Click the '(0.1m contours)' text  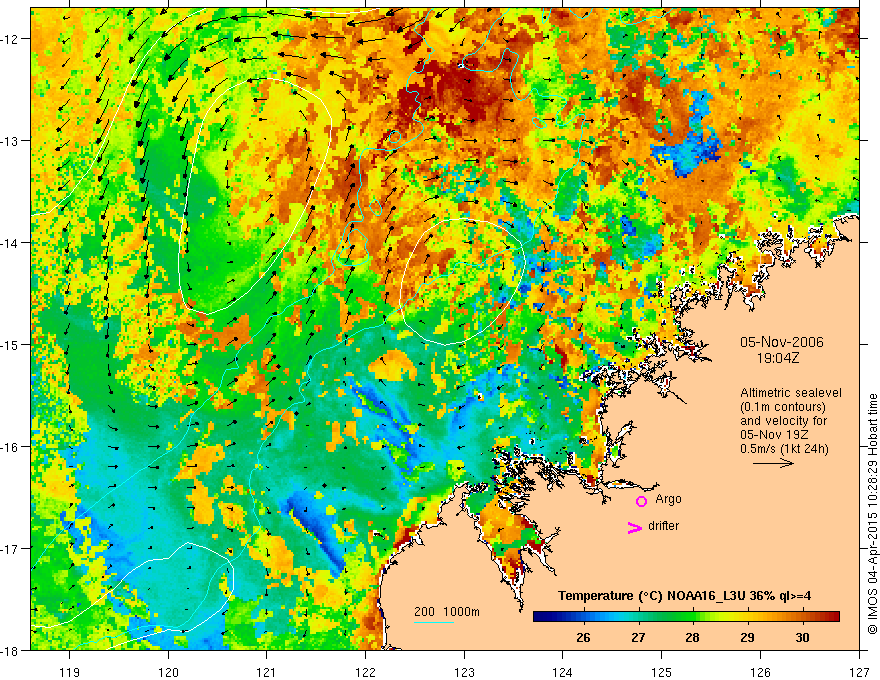coord(783,407)
